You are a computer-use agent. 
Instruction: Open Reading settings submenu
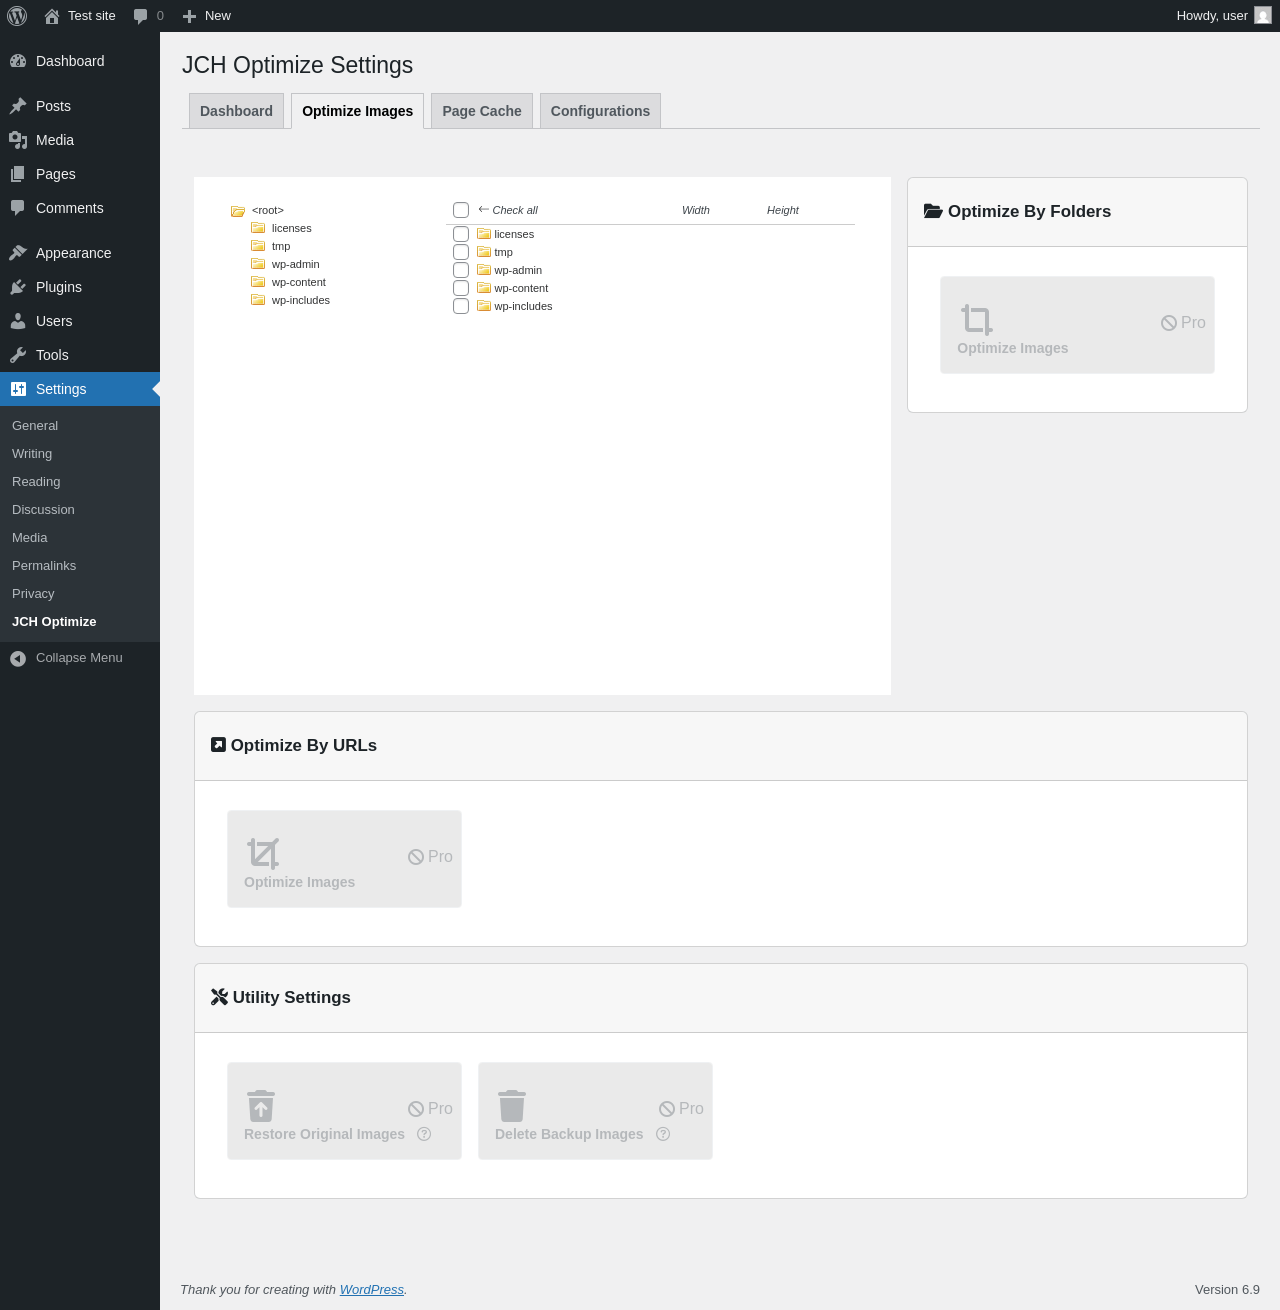point(80,482)
